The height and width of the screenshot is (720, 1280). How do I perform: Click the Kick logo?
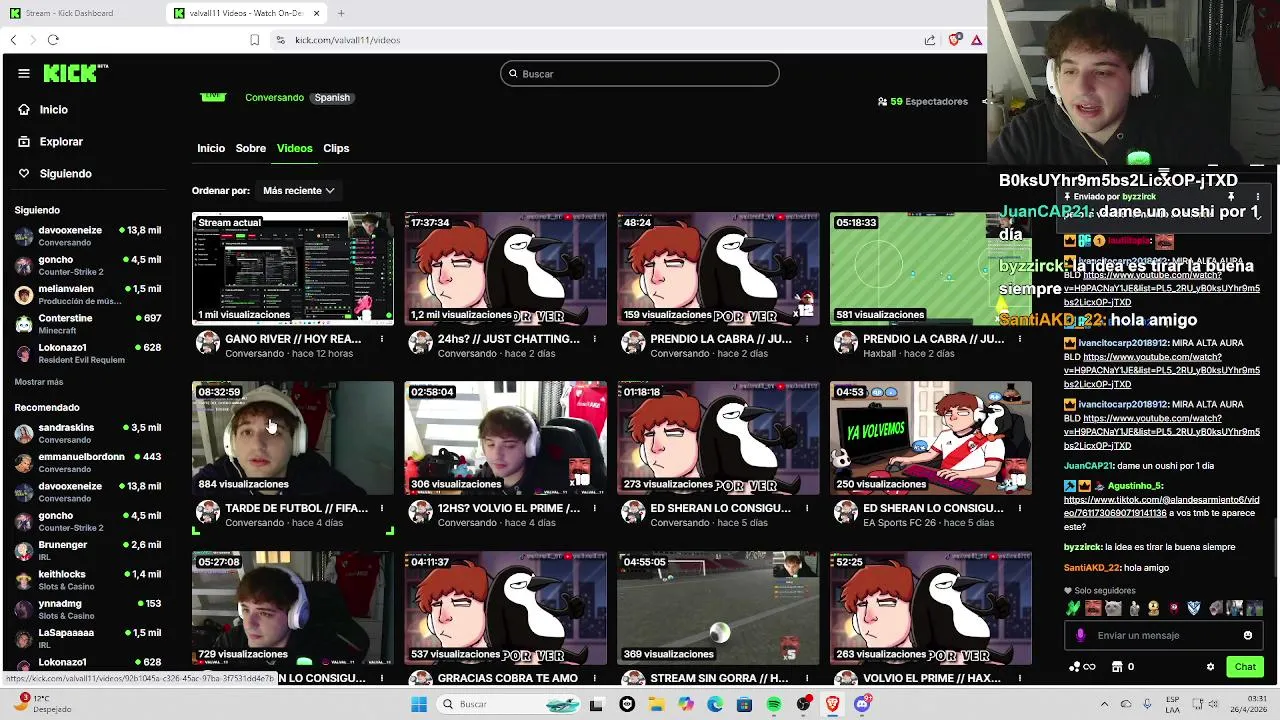75,73
